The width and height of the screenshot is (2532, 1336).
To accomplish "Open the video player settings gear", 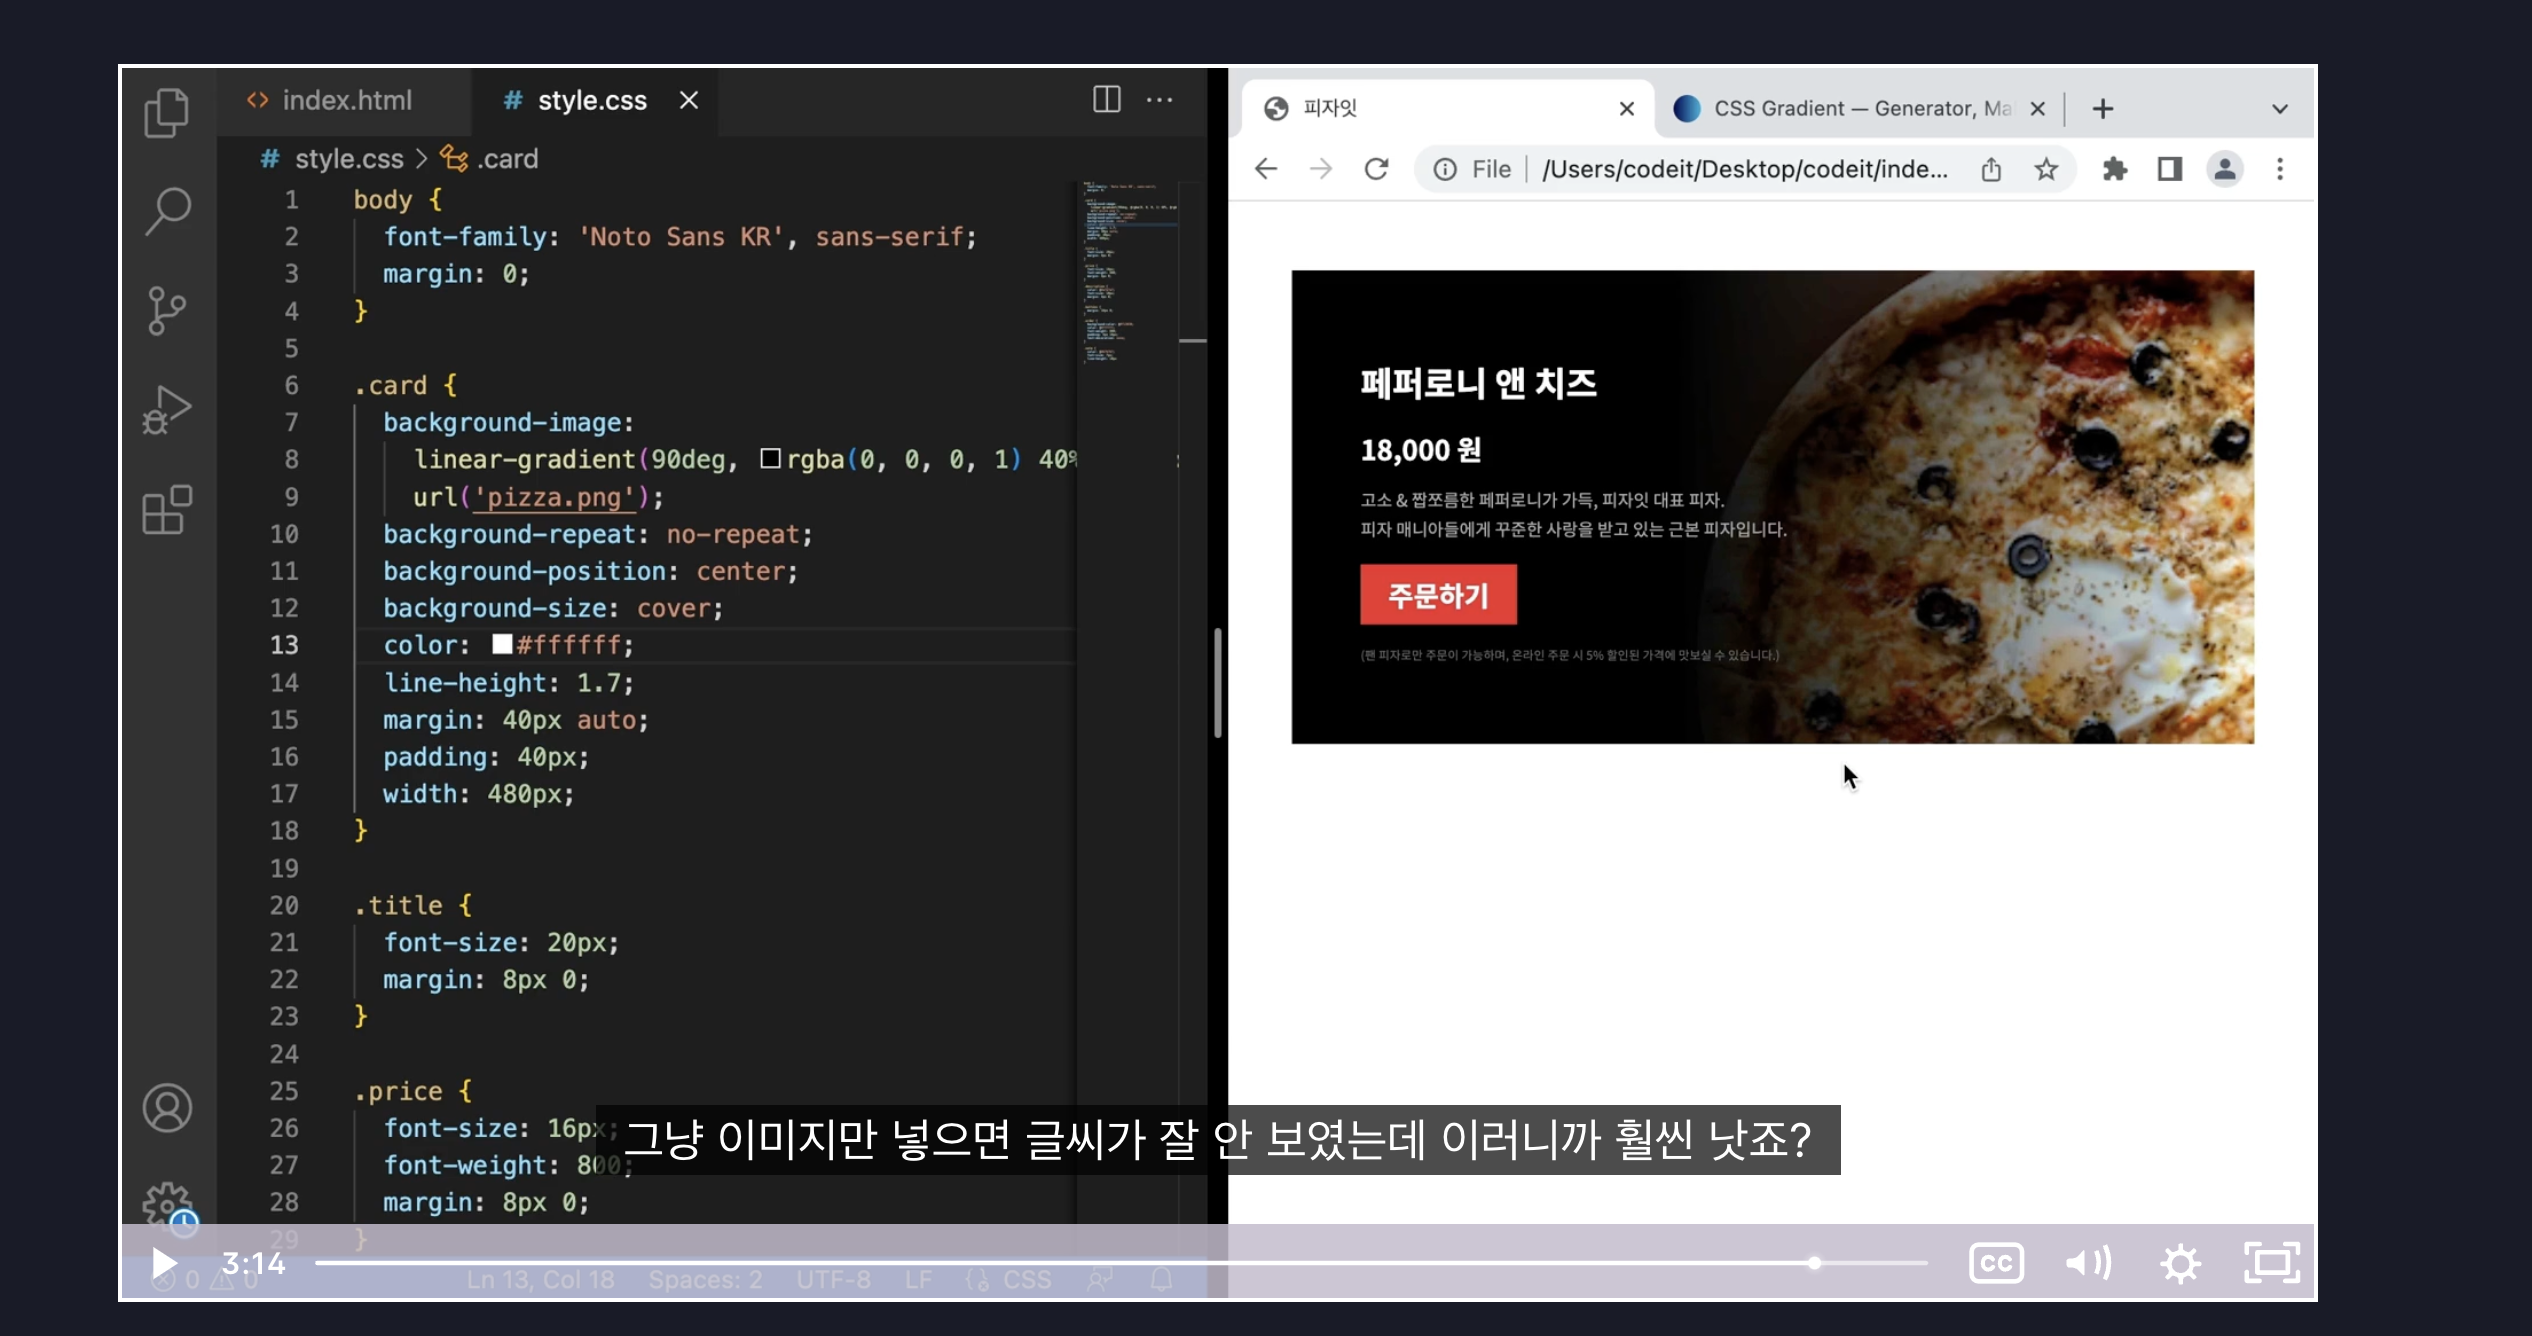I will tap(2180, 1263).
